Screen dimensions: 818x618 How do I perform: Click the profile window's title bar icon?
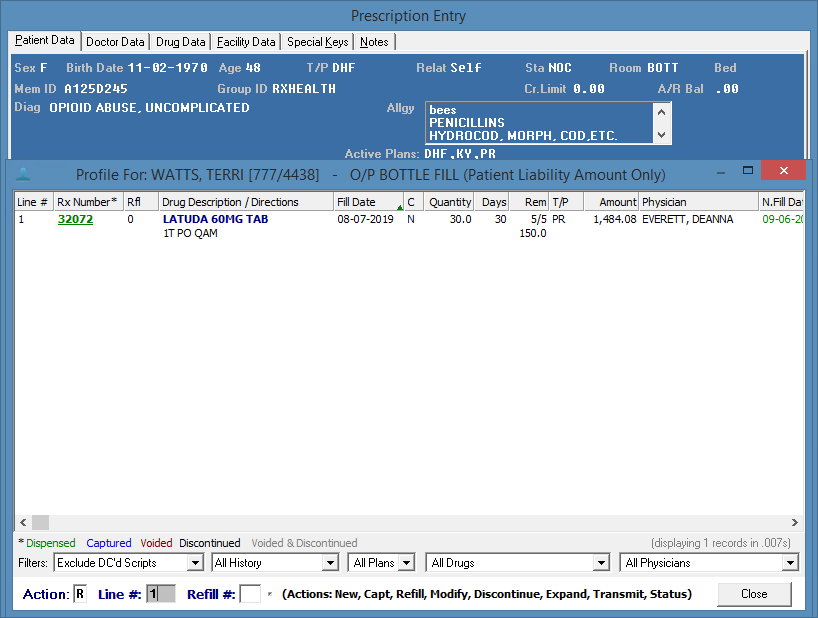tap(24, 174)
